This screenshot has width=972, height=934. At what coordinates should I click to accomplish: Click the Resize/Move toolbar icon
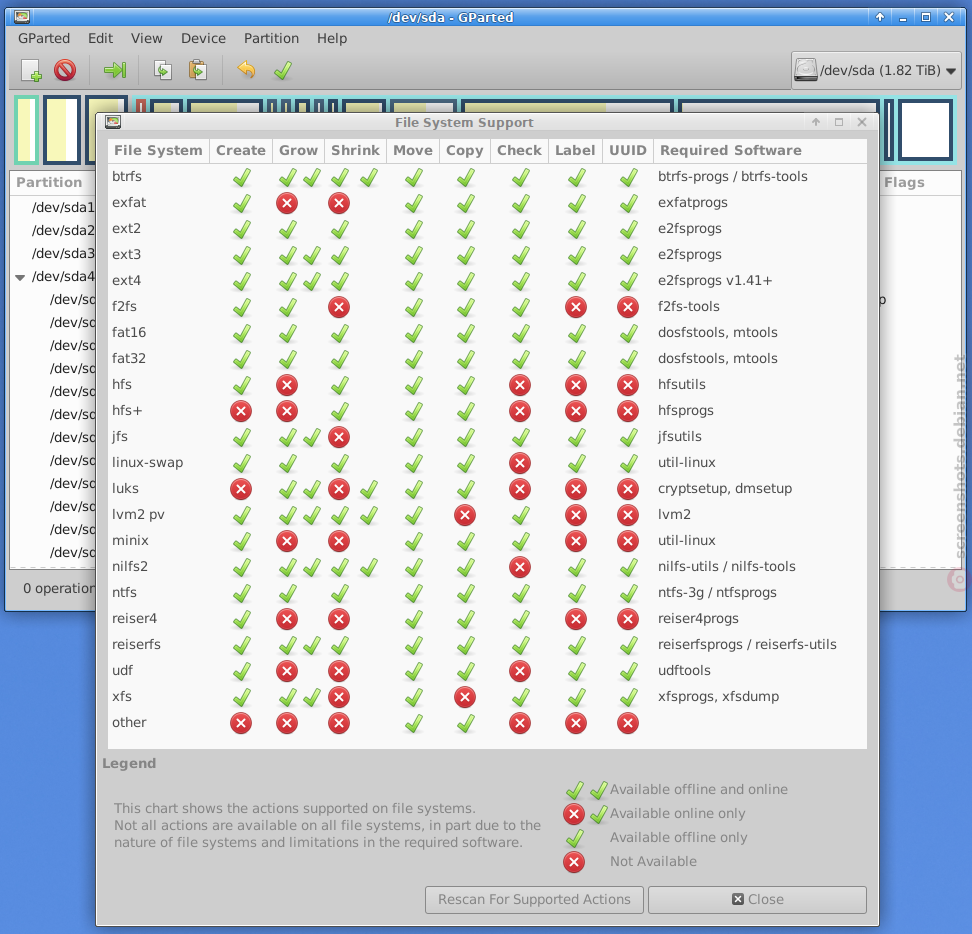[x=115, y=71]
